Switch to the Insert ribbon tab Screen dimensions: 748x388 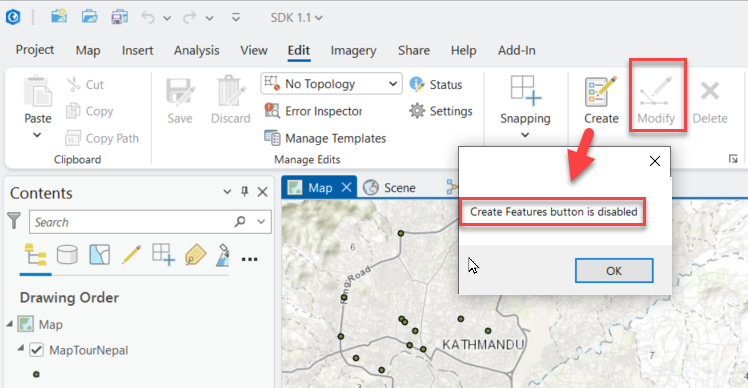137,50
